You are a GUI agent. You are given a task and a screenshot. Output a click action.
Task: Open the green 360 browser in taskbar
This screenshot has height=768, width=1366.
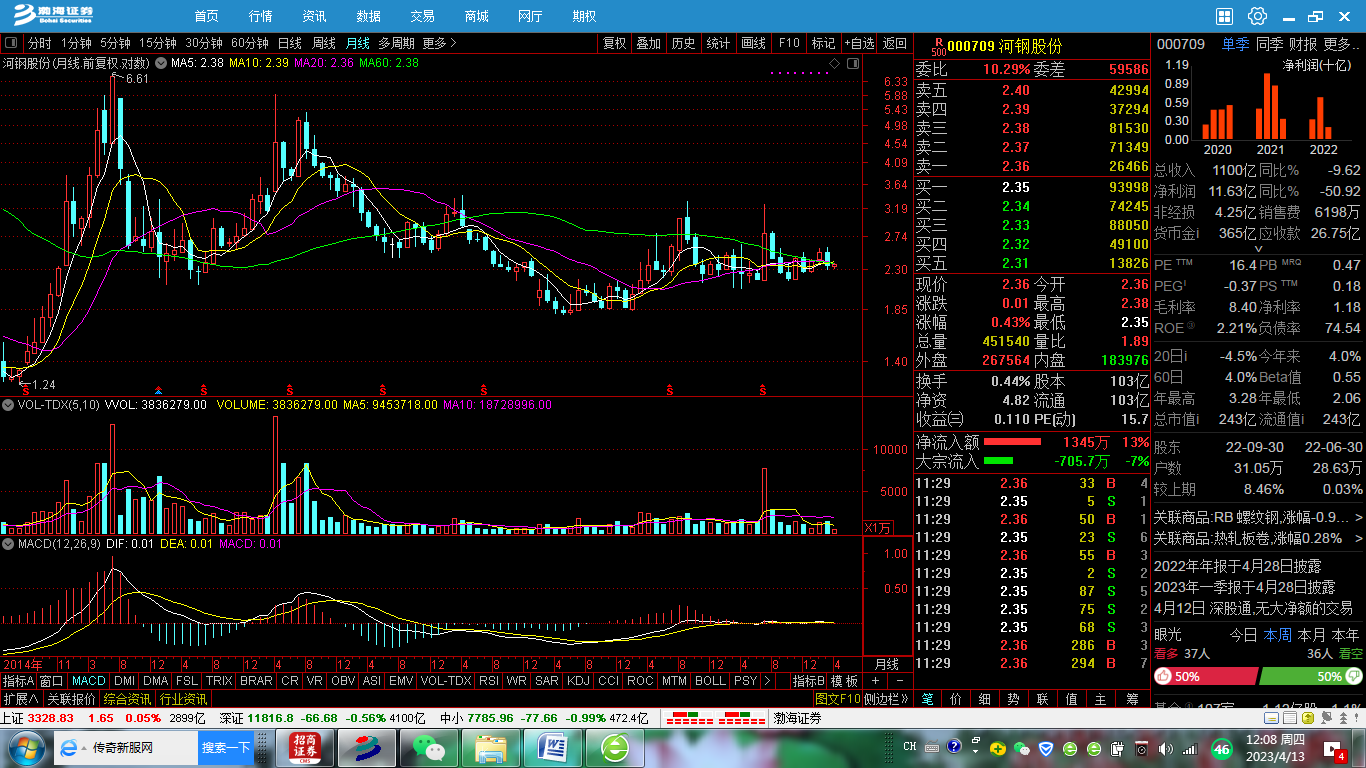click(615, 747)
